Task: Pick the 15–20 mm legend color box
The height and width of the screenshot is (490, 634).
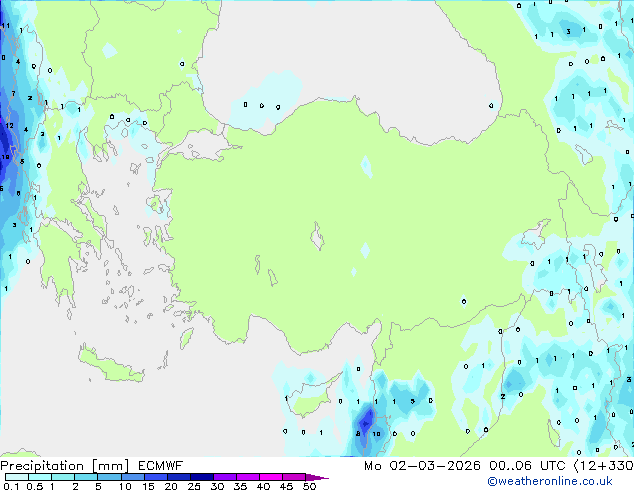Action: 155,477
